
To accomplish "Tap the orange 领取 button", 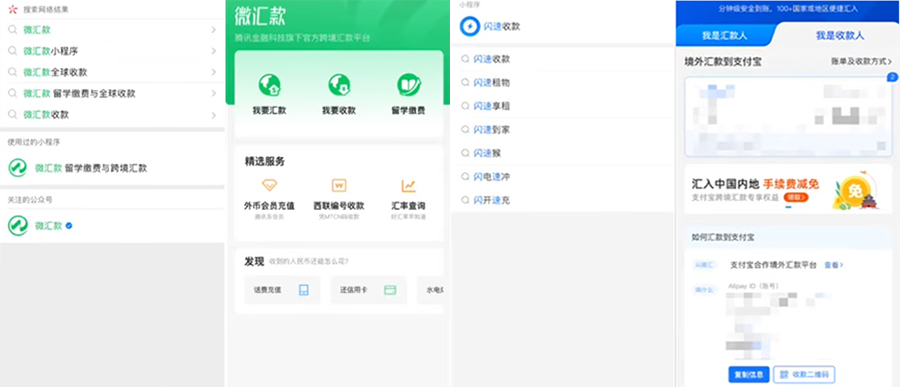I will pyautogui.click(x=796, y=197).
